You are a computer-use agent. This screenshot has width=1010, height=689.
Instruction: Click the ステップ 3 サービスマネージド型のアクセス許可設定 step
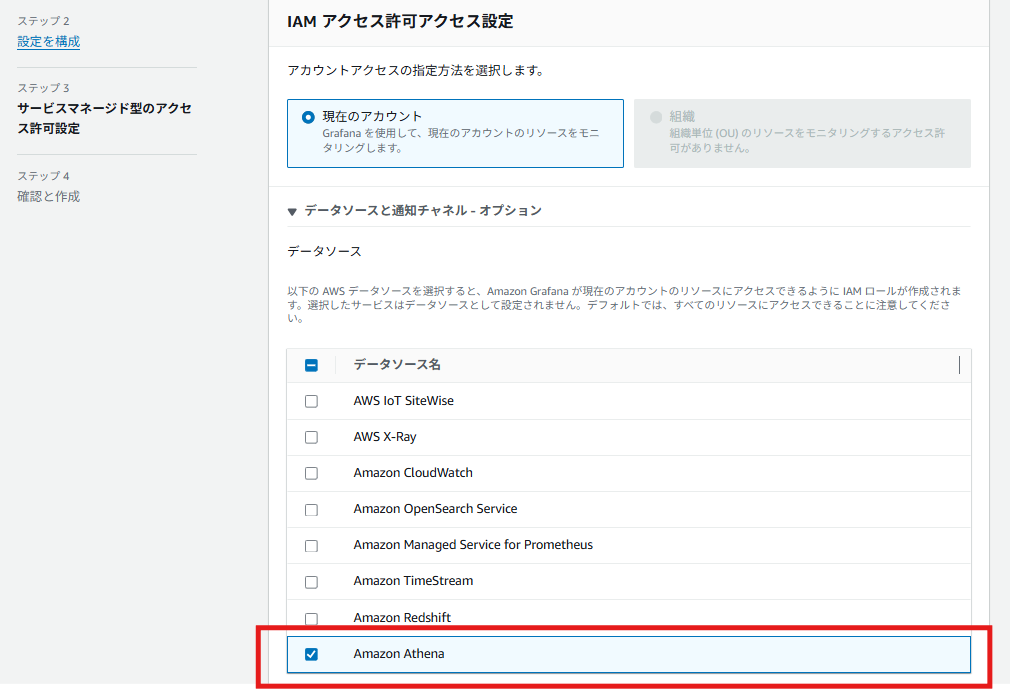104,108
